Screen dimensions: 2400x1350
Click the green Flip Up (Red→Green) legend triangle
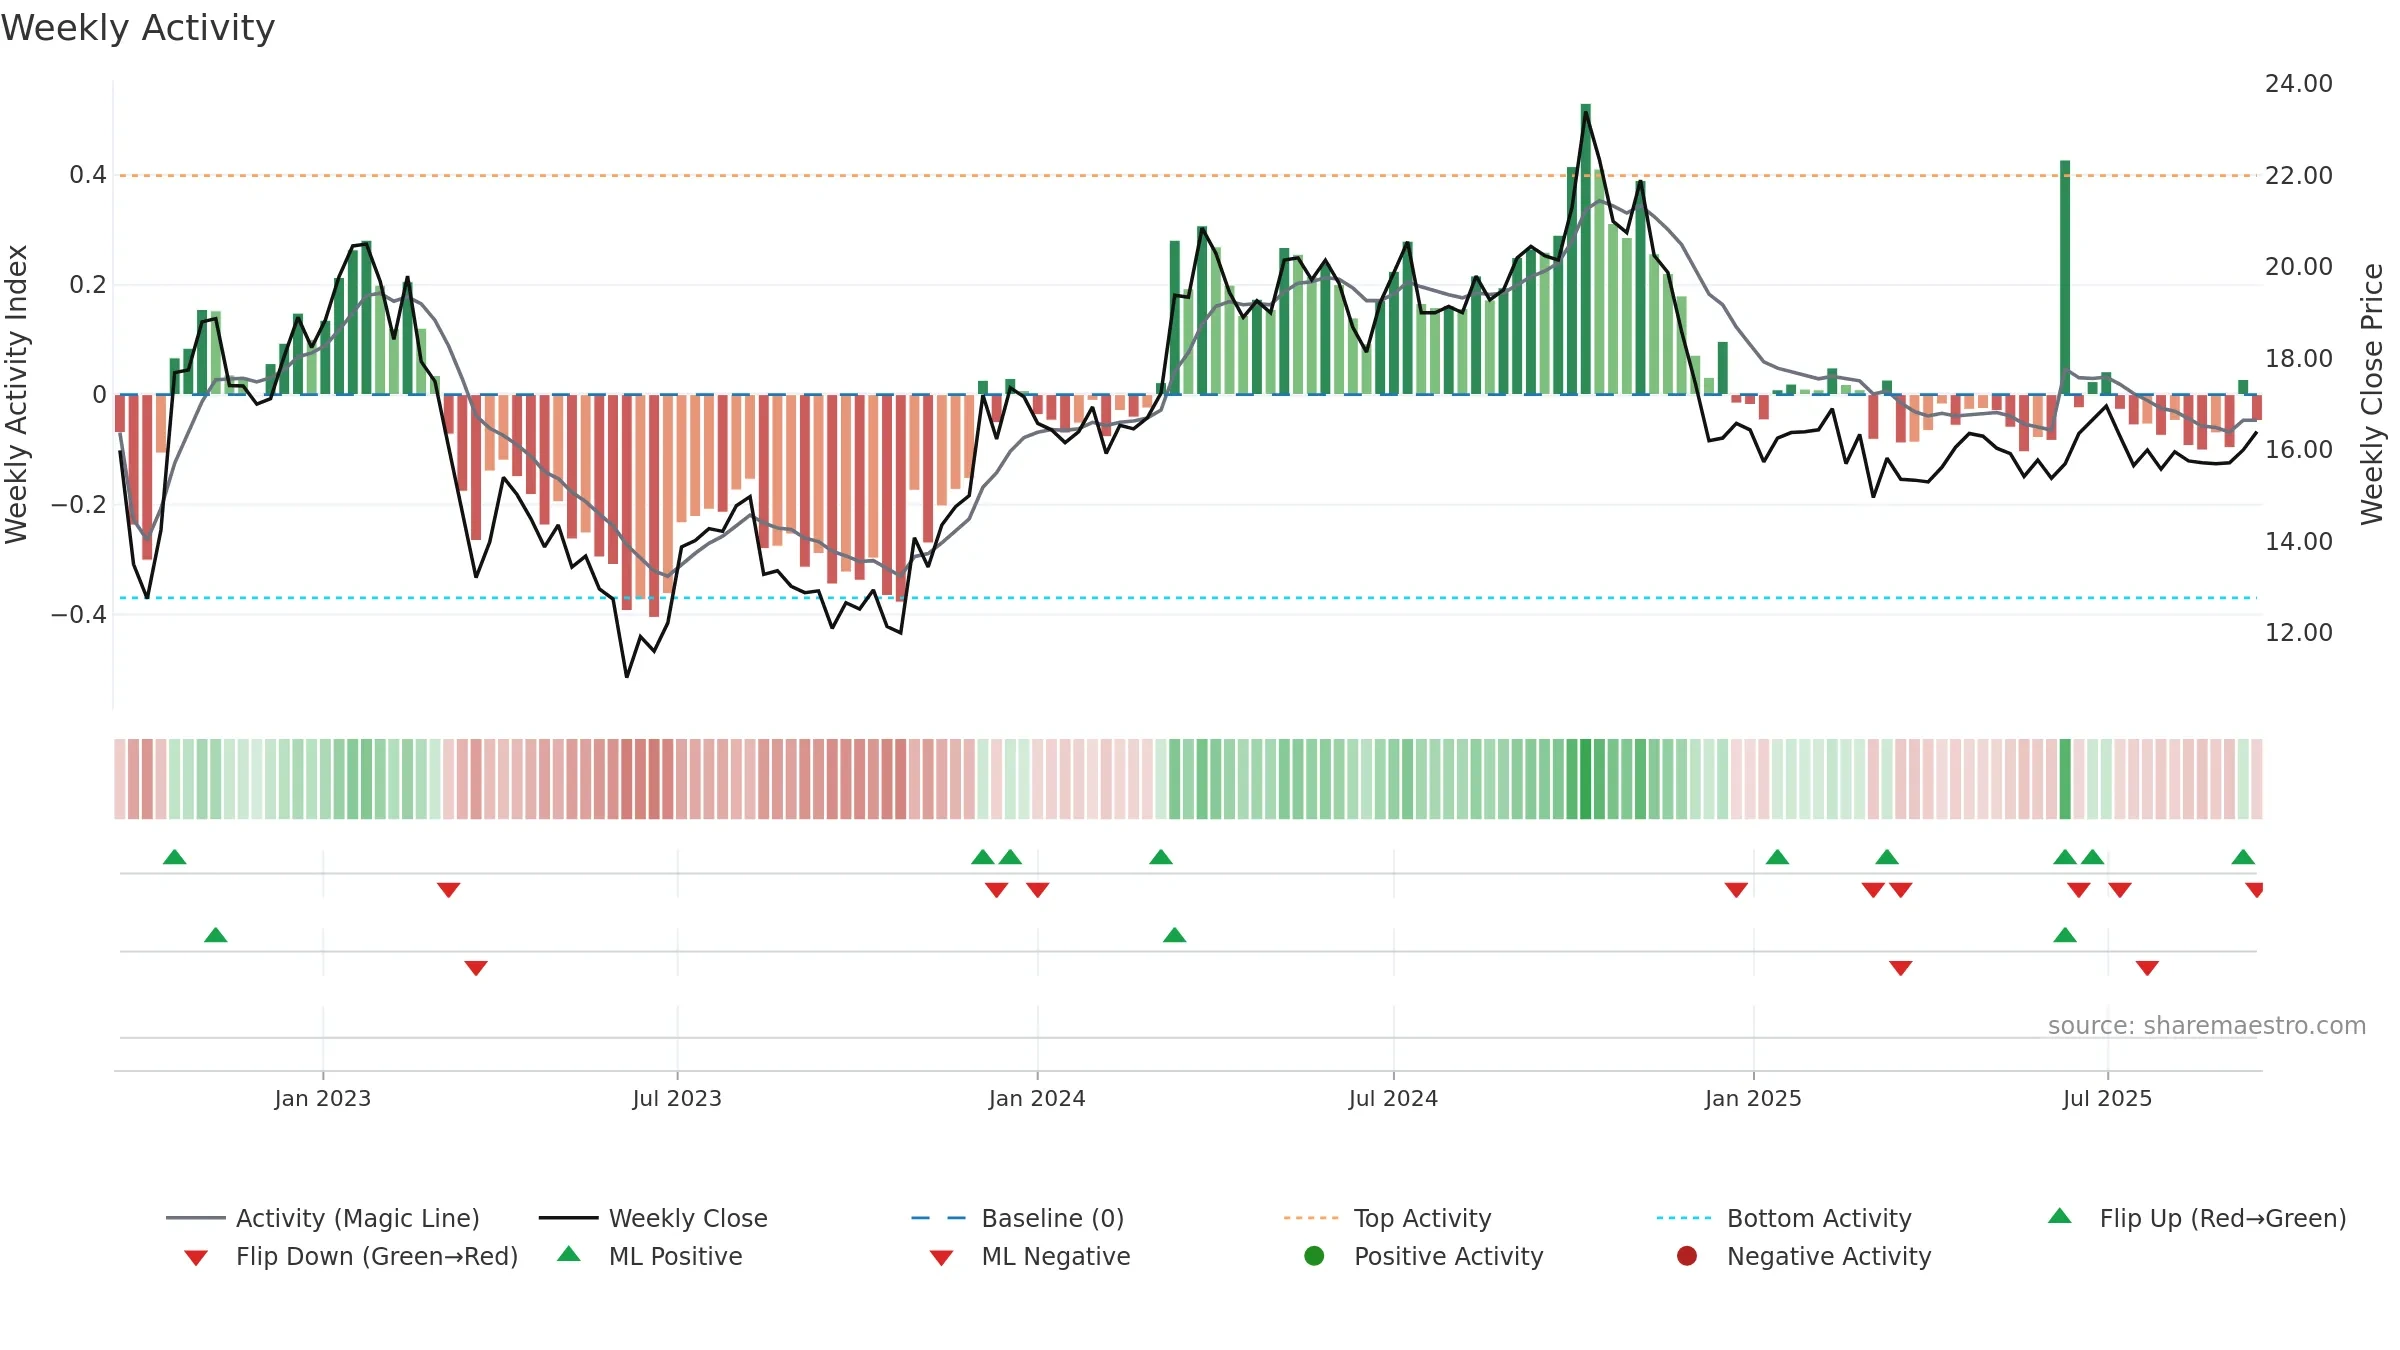pos(2060,1216)
